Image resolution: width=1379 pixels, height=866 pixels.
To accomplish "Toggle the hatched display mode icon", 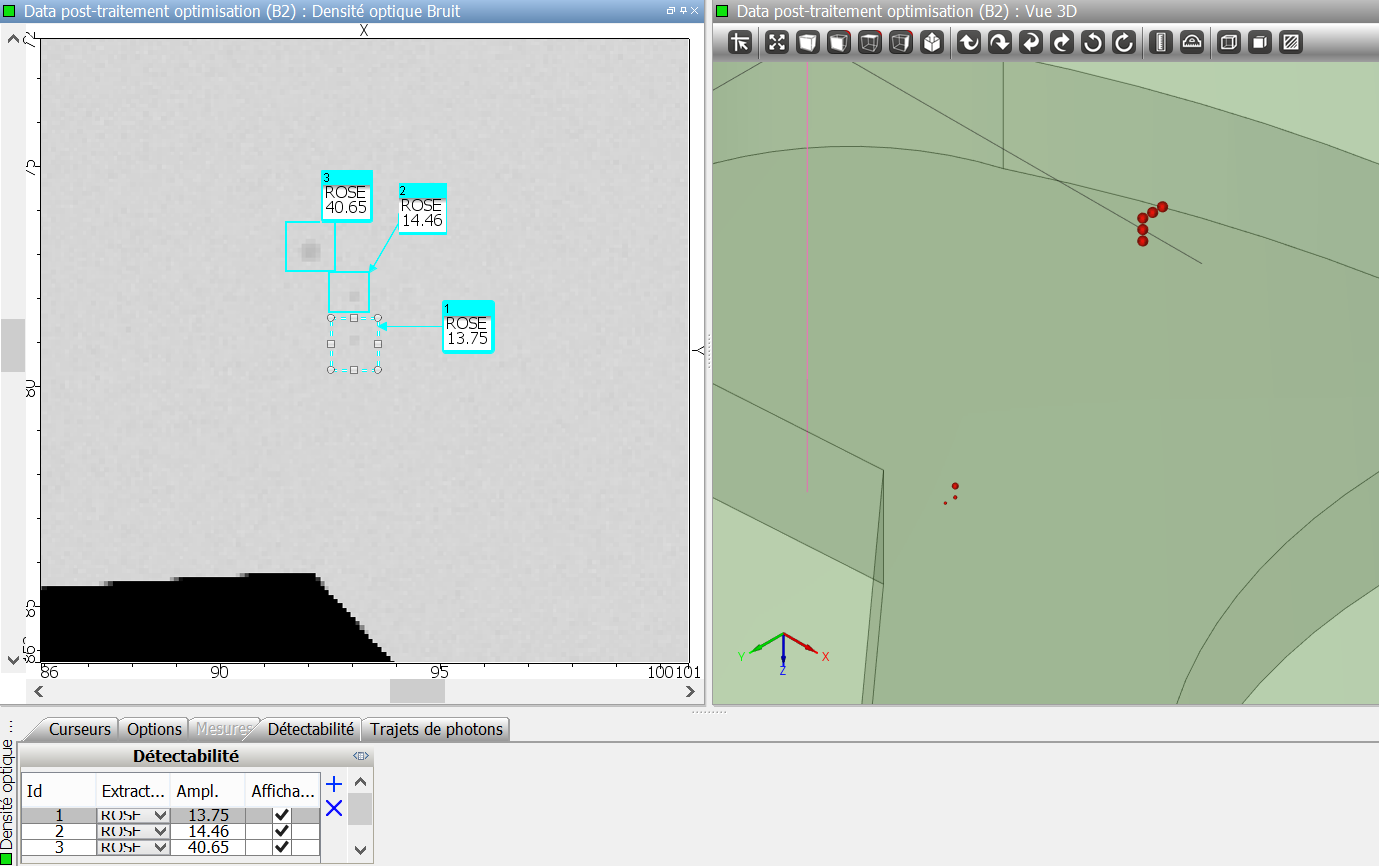I will [x=1291, y=43].
